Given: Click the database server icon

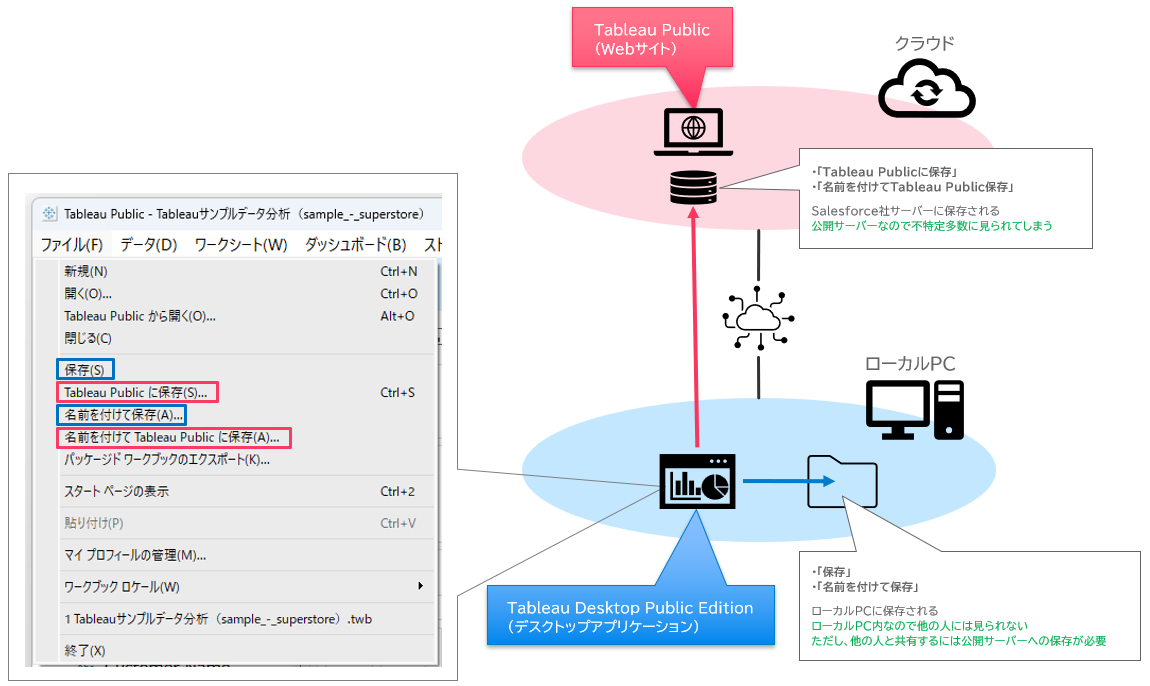Looking at the screenshot, I should click(x=693, y=187).
